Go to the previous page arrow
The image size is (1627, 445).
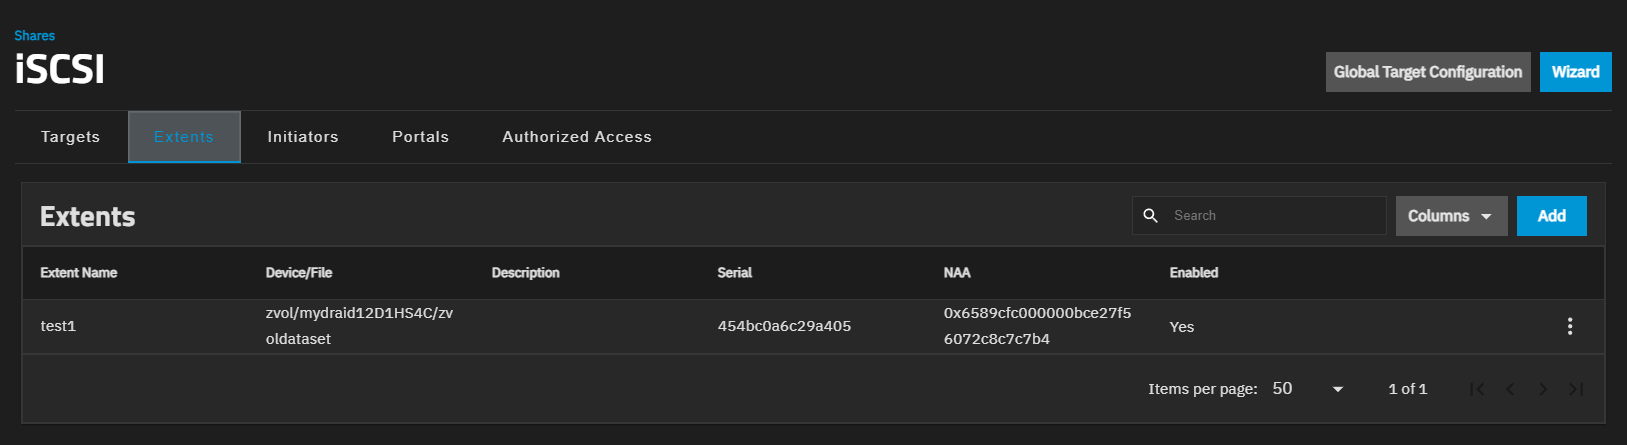coord(1510,389)
